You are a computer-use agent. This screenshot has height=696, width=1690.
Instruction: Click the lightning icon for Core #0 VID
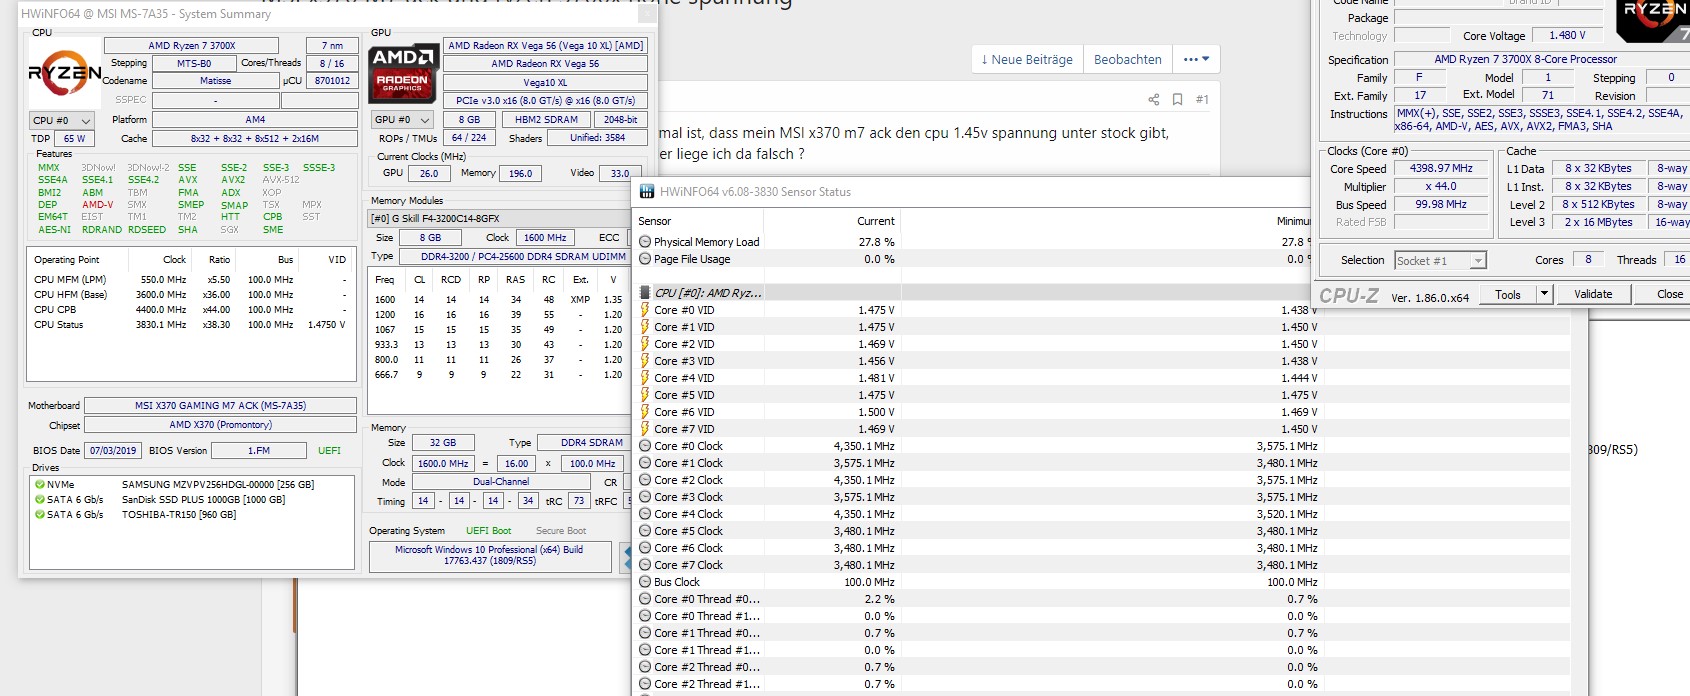tap(645, 310)
